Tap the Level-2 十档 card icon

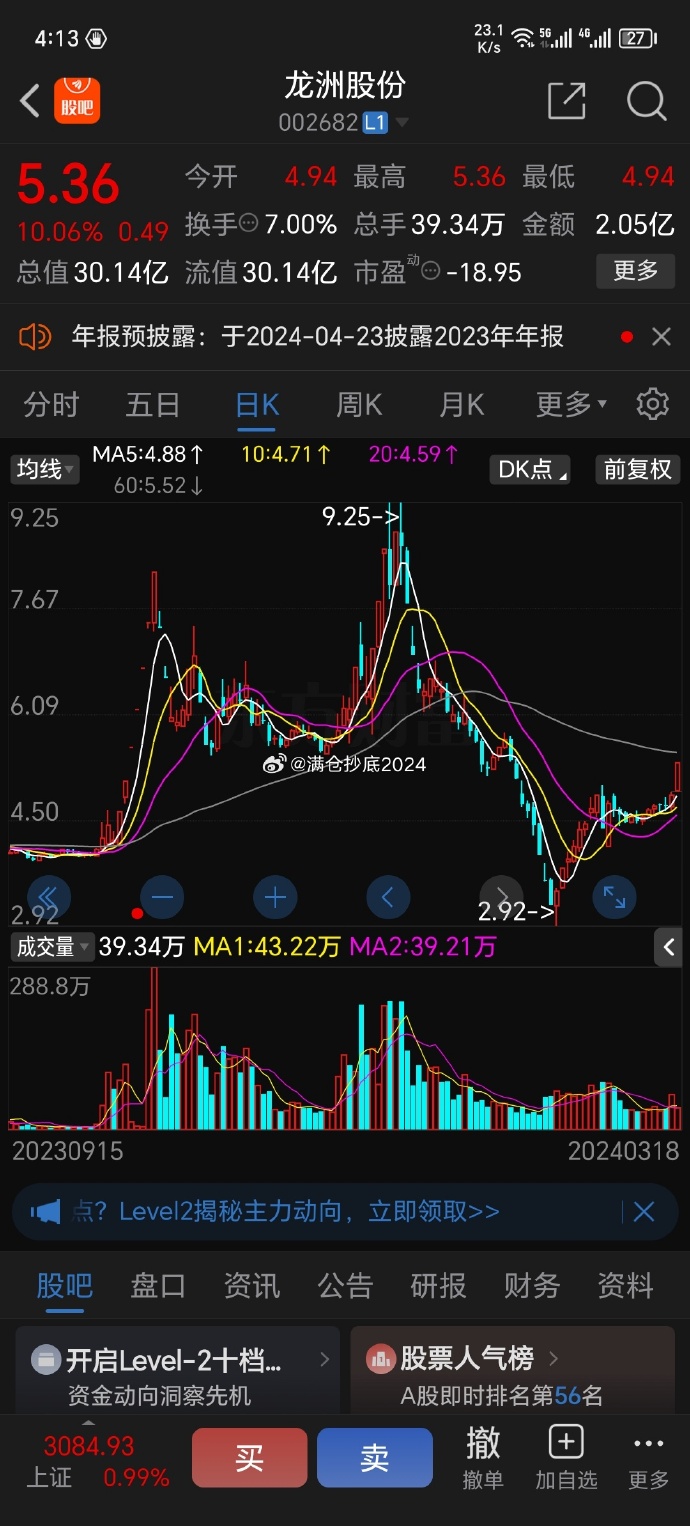(45, 1359)
